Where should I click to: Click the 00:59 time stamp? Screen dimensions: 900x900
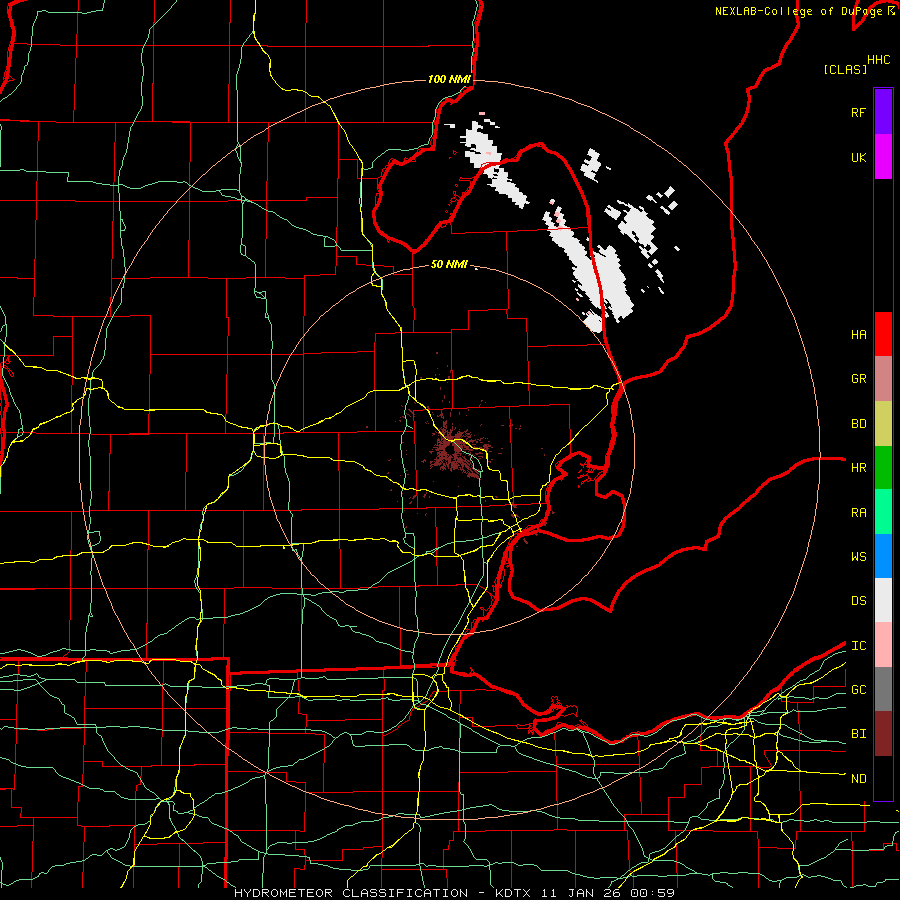[x=652, y=893]
